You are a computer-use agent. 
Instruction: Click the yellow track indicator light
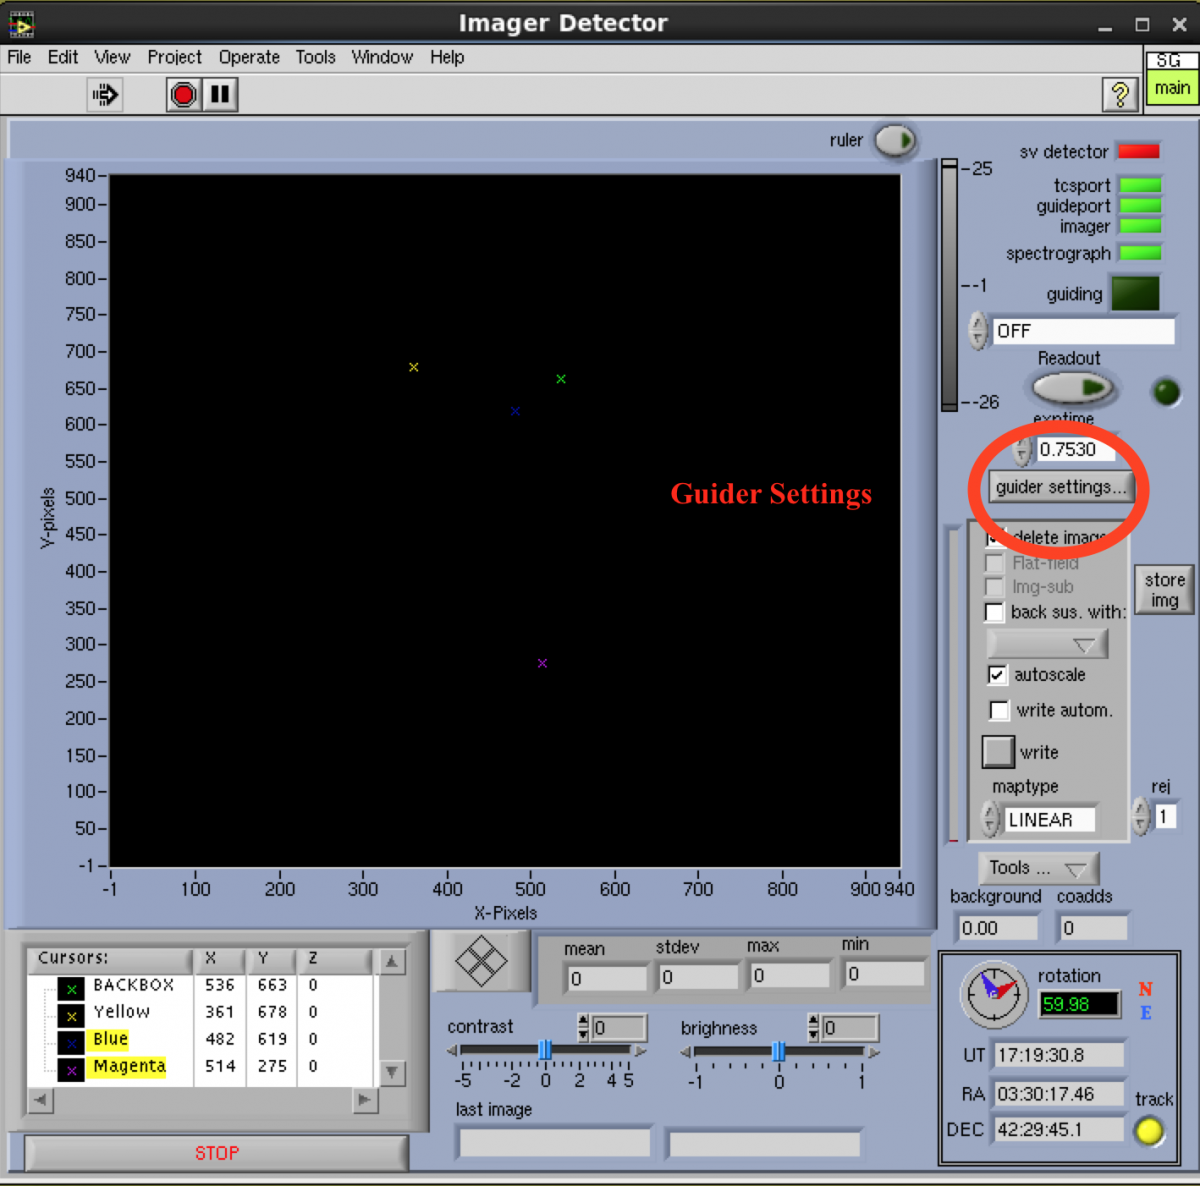(1150, 1131)
